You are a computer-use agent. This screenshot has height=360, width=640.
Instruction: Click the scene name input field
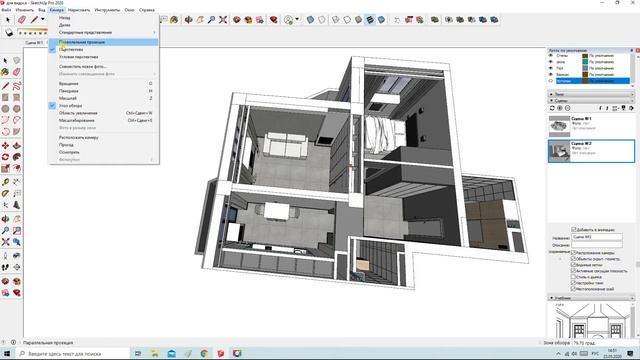pyautogui.click(x=597, y=237)
